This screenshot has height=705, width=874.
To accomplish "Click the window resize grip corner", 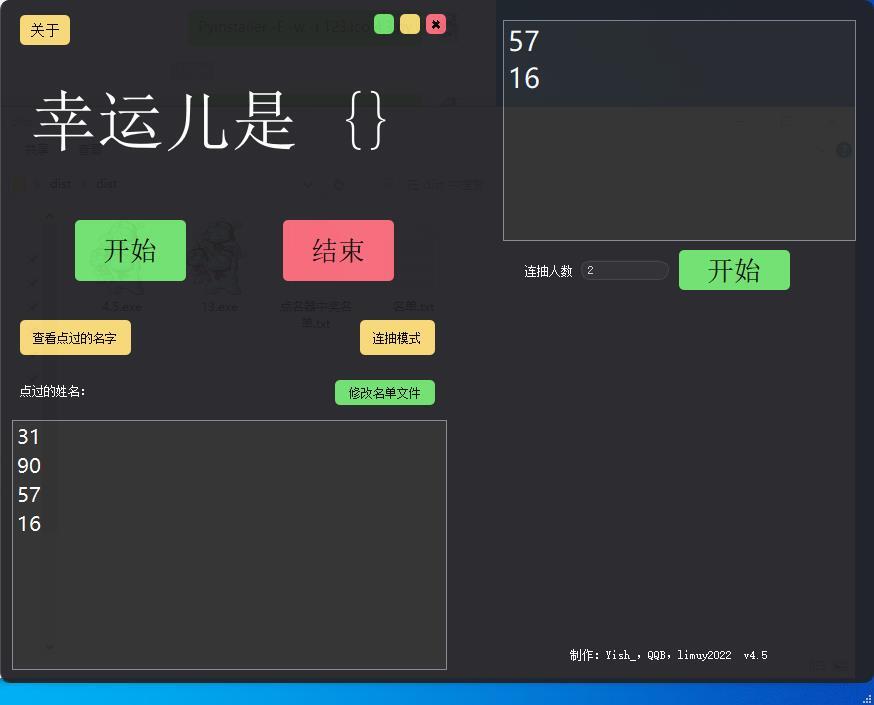I will [867, 699].
